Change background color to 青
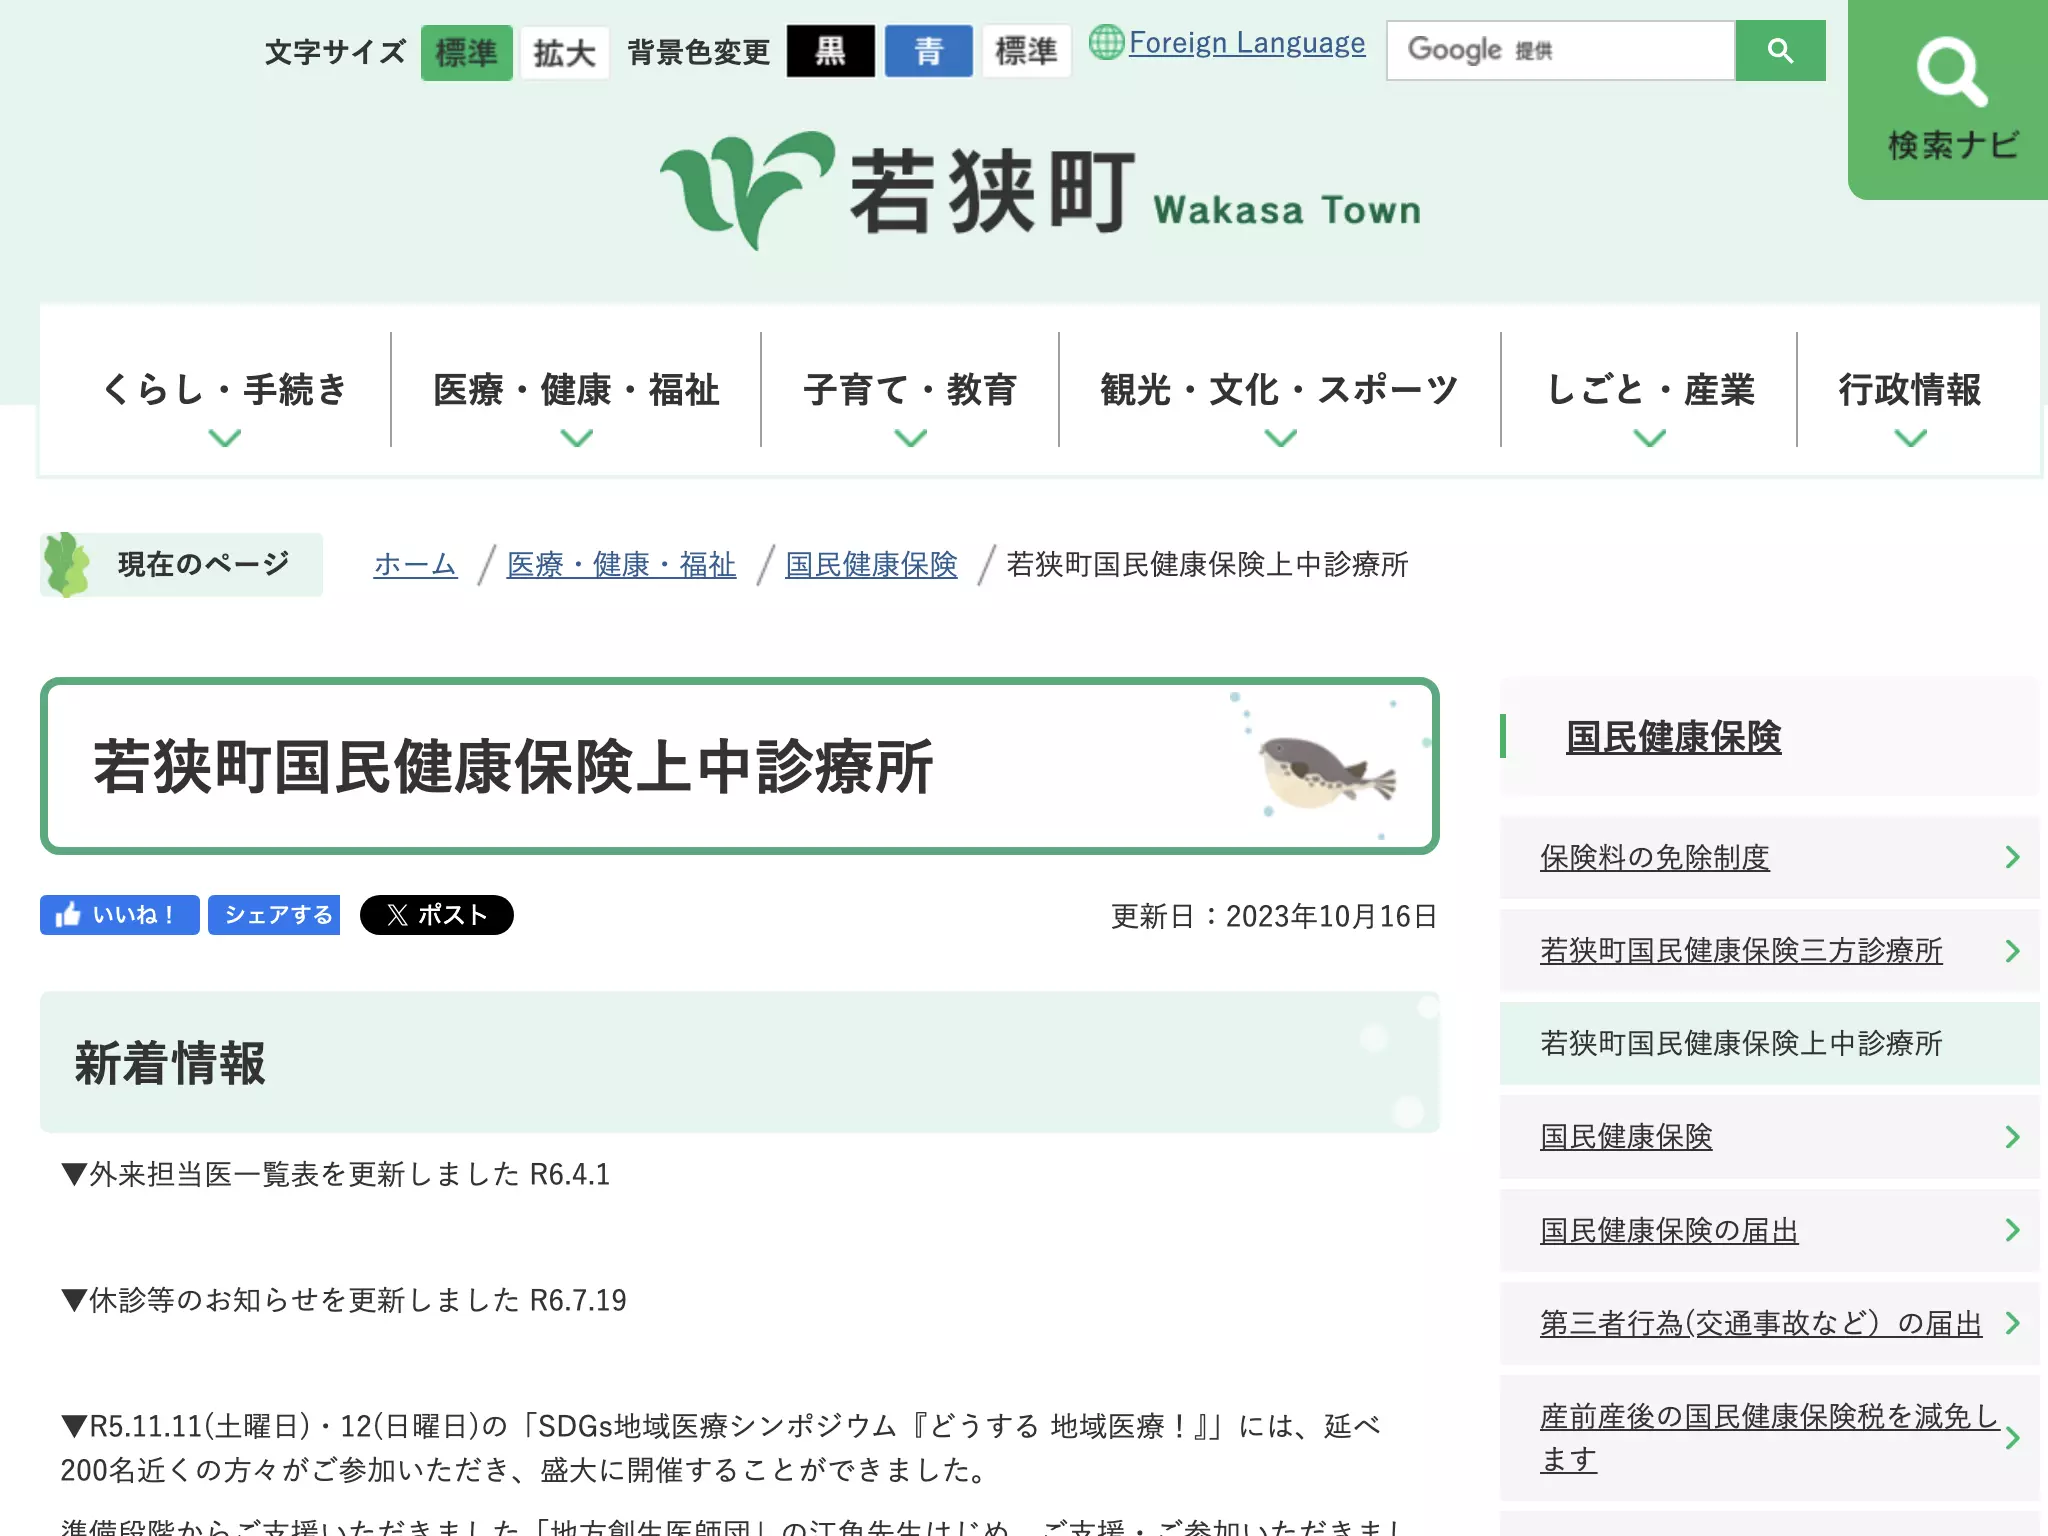 (x=929, y=51)
